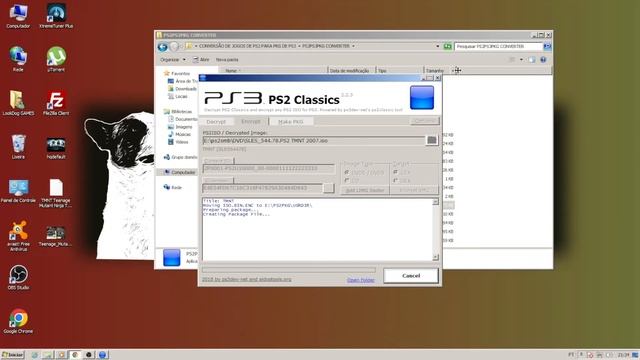Select Músicas in the Explorer sidebar

click(x=179, y=134)
